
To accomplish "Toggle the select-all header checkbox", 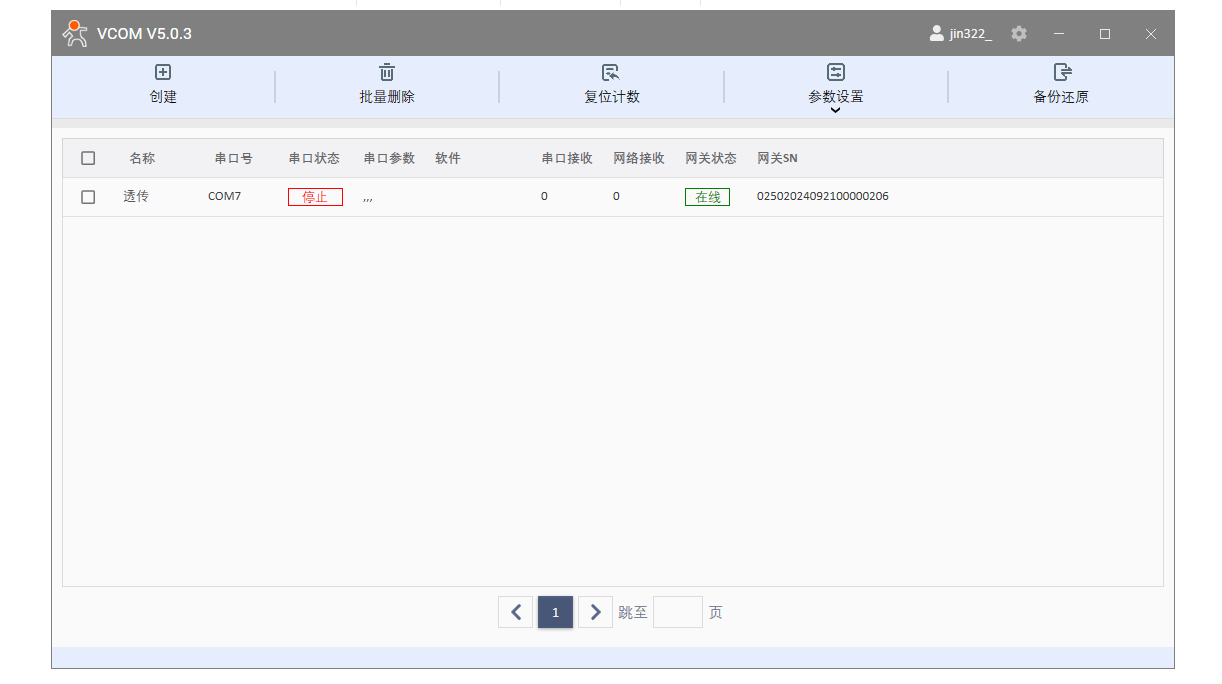I will [x=88, y=158].
